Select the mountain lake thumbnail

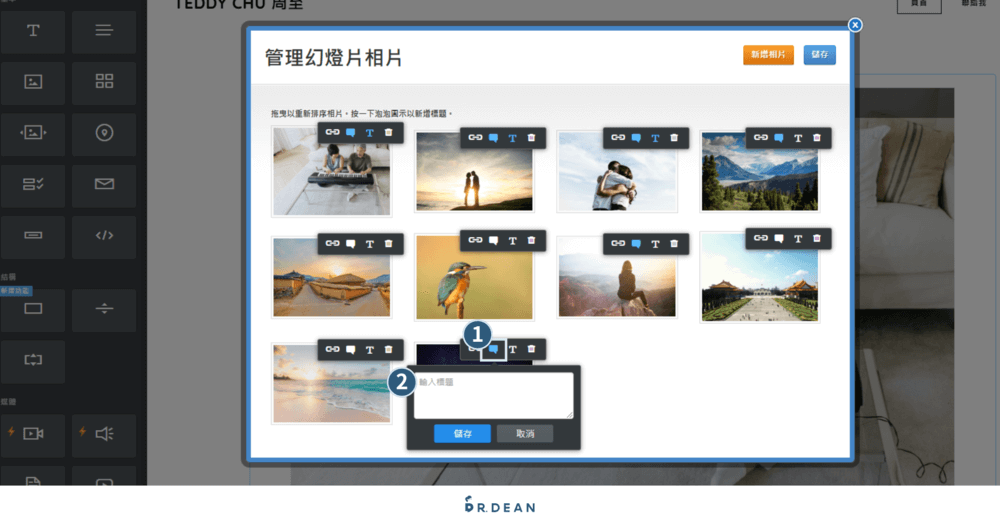point(760,171)
